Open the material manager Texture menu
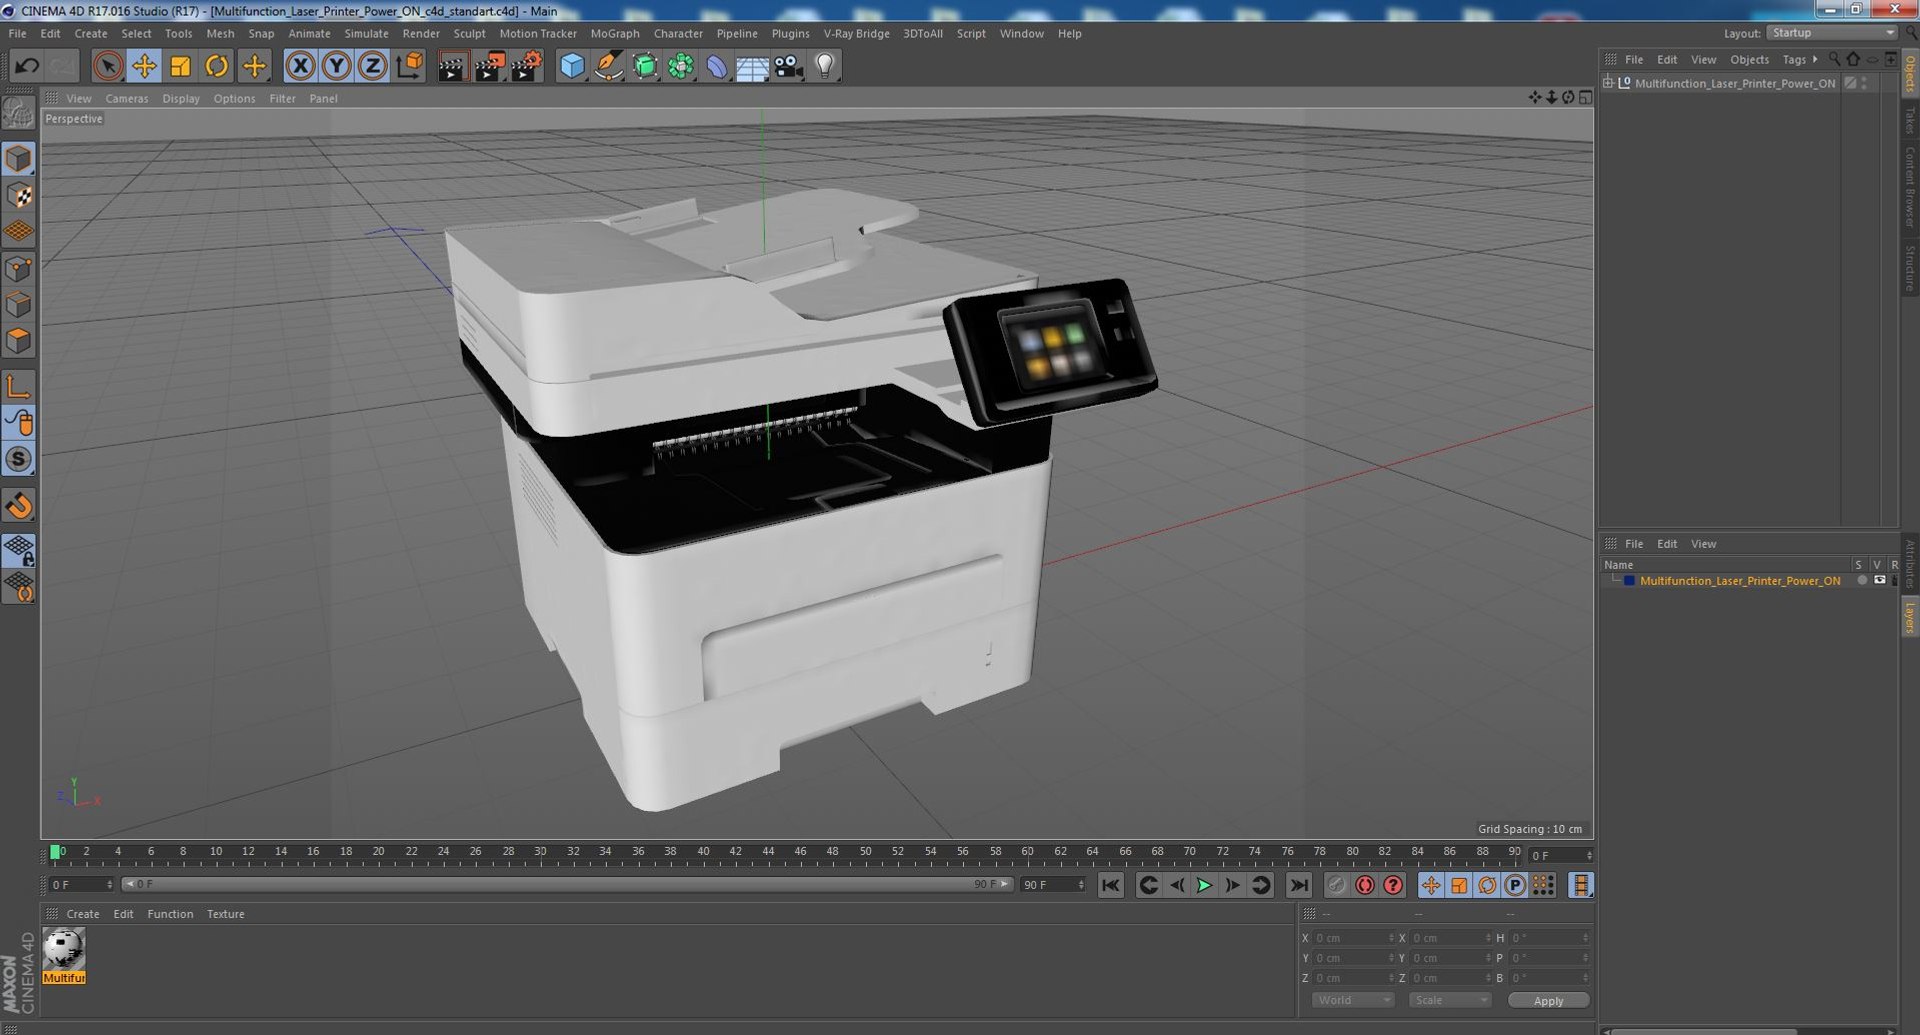 (x=225, y=914)
